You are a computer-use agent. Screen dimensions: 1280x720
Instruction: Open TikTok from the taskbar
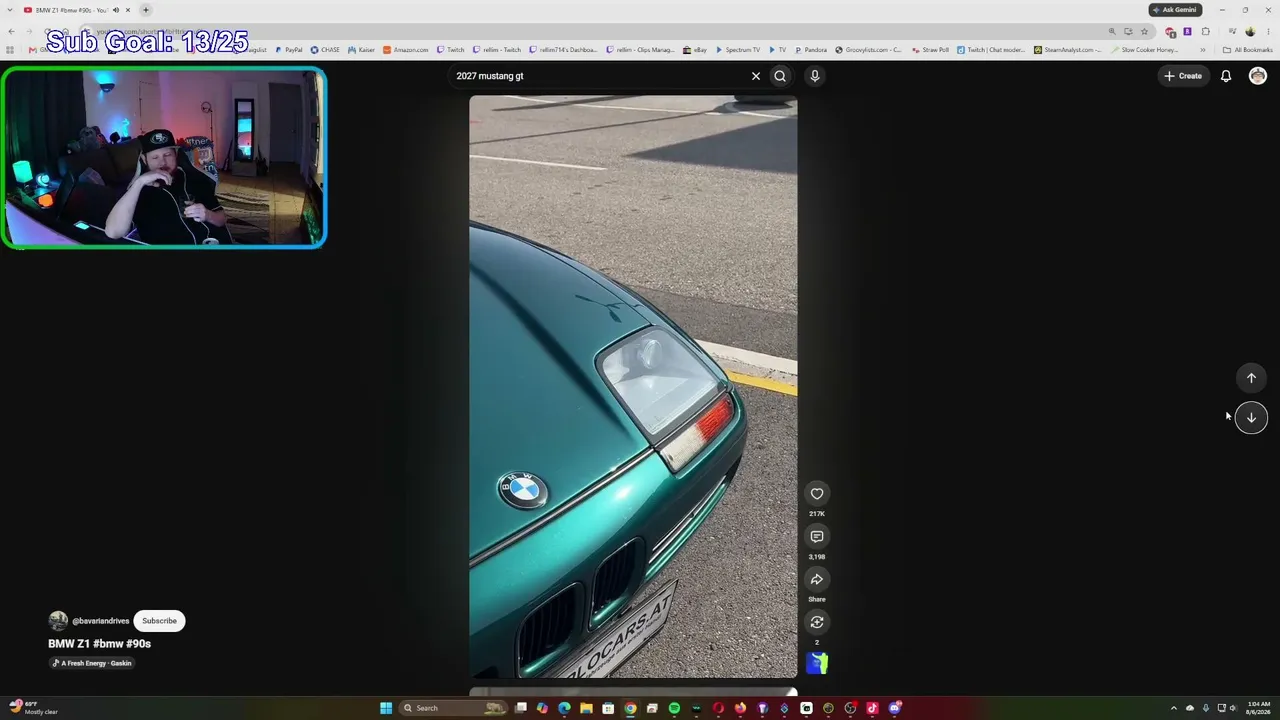[872, 708]
